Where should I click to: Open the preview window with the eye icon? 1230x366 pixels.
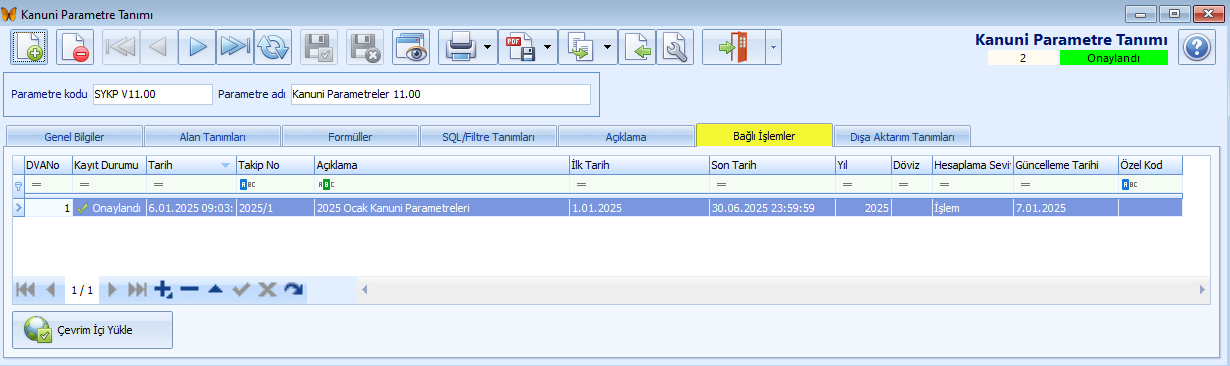[x=411, y=47]
